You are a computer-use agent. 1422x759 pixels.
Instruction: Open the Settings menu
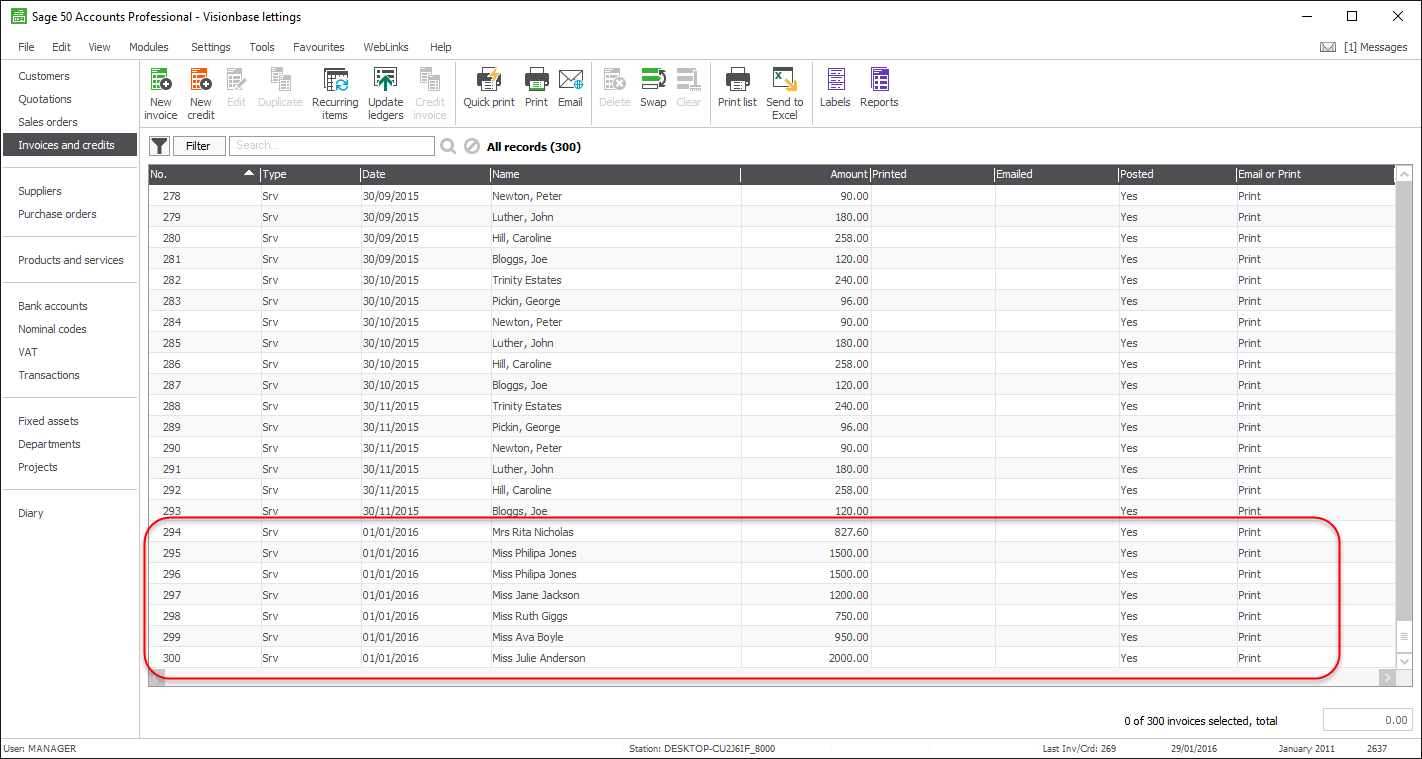click(x=211, y=47)
